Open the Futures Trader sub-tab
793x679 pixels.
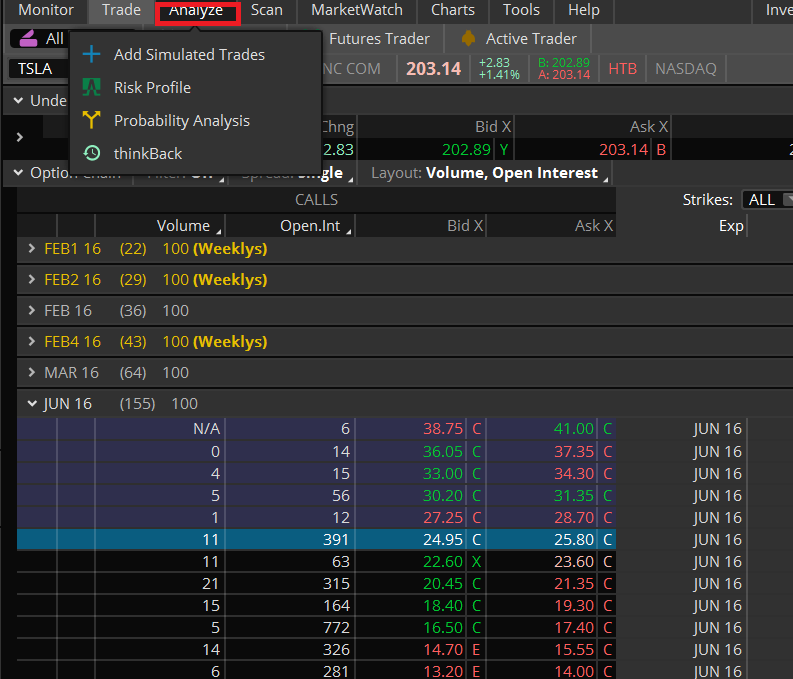(x=379, y=39)
